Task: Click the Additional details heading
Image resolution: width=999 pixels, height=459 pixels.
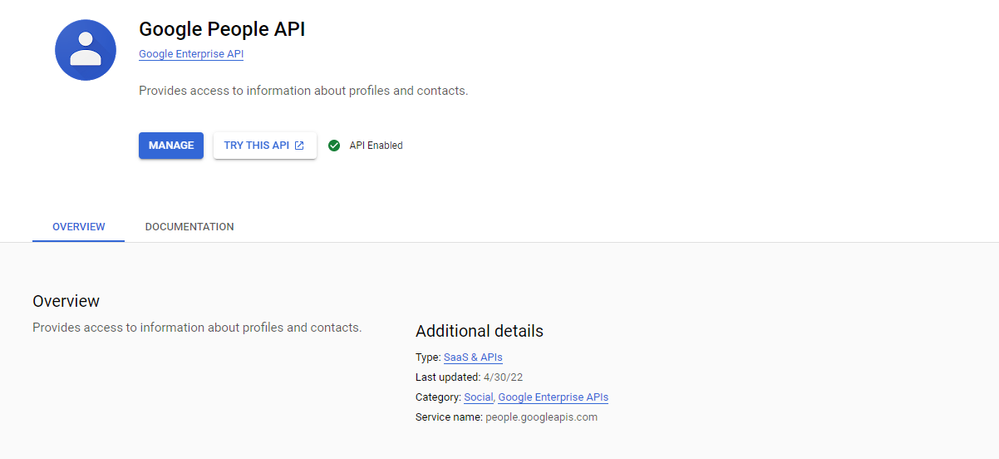Action: point(479,331)
